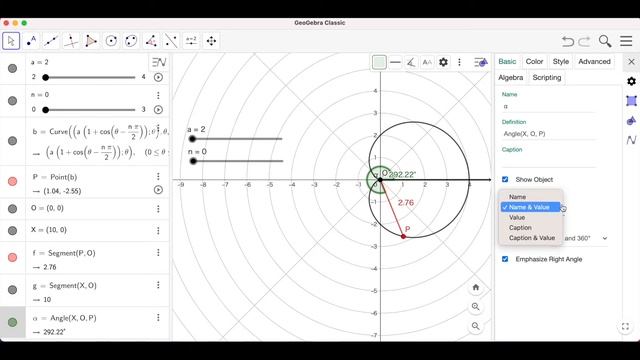The height and width of the screenshot is (360, 640).
Task: Play animation for slider n
Action: pyautogui.click(x=158, y=109)
